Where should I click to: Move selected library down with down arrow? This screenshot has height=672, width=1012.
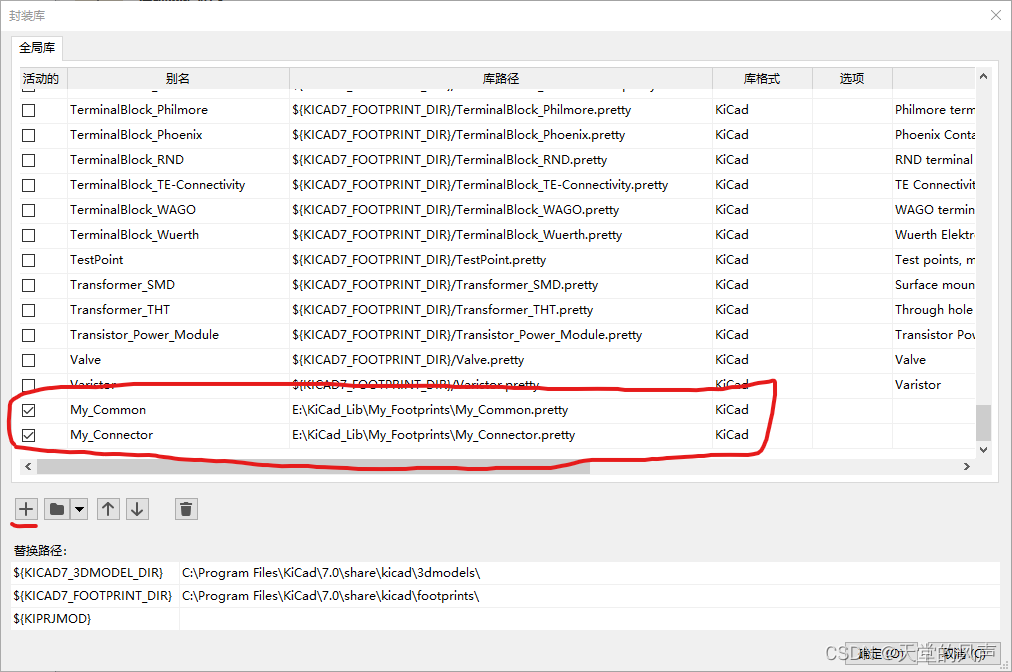137,509
